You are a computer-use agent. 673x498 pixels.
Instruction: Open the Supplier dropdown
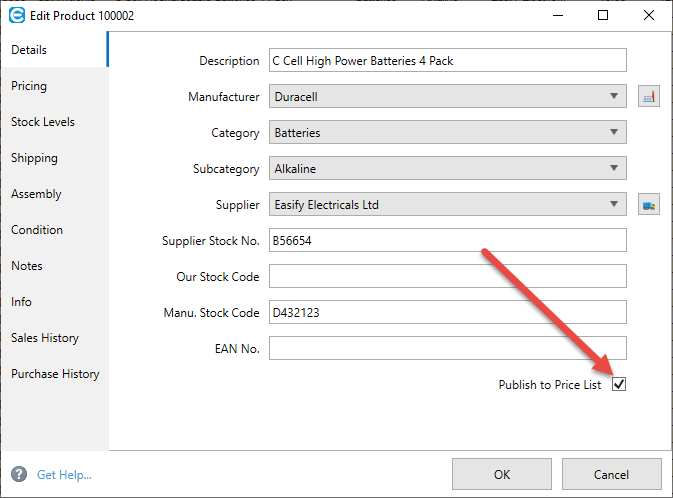click(613, 205)
